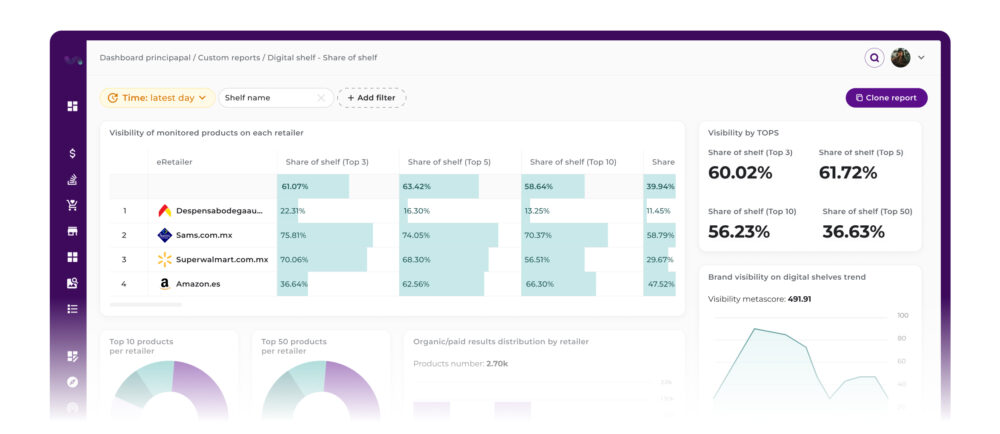This screenshot has height=434, width=1000.
Task: Click the Despensabodegaau logo icon
Action: [x=165, y=211]
